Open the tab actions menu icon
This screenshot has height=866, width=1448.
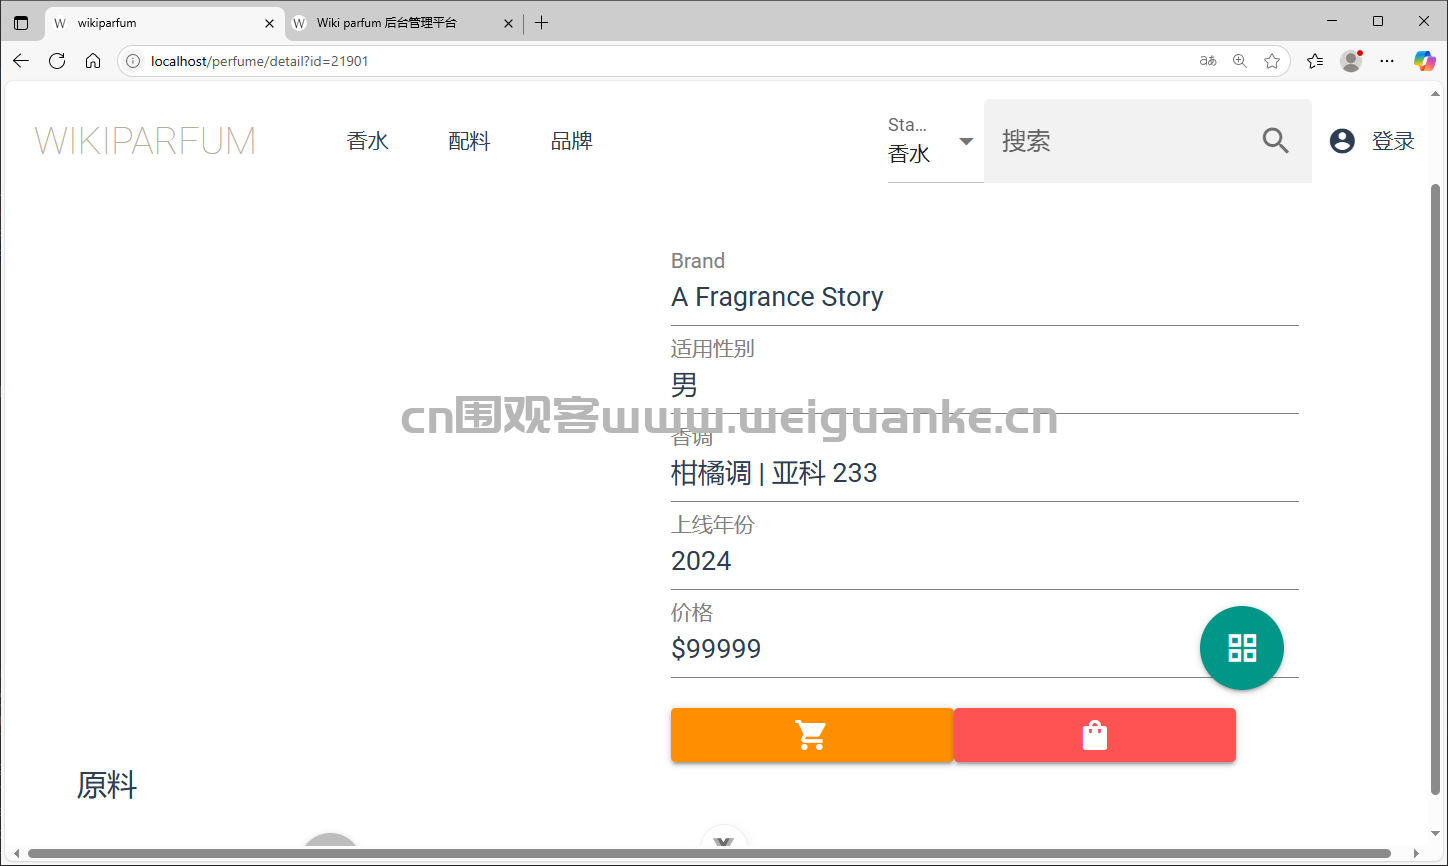click(21, 22)
